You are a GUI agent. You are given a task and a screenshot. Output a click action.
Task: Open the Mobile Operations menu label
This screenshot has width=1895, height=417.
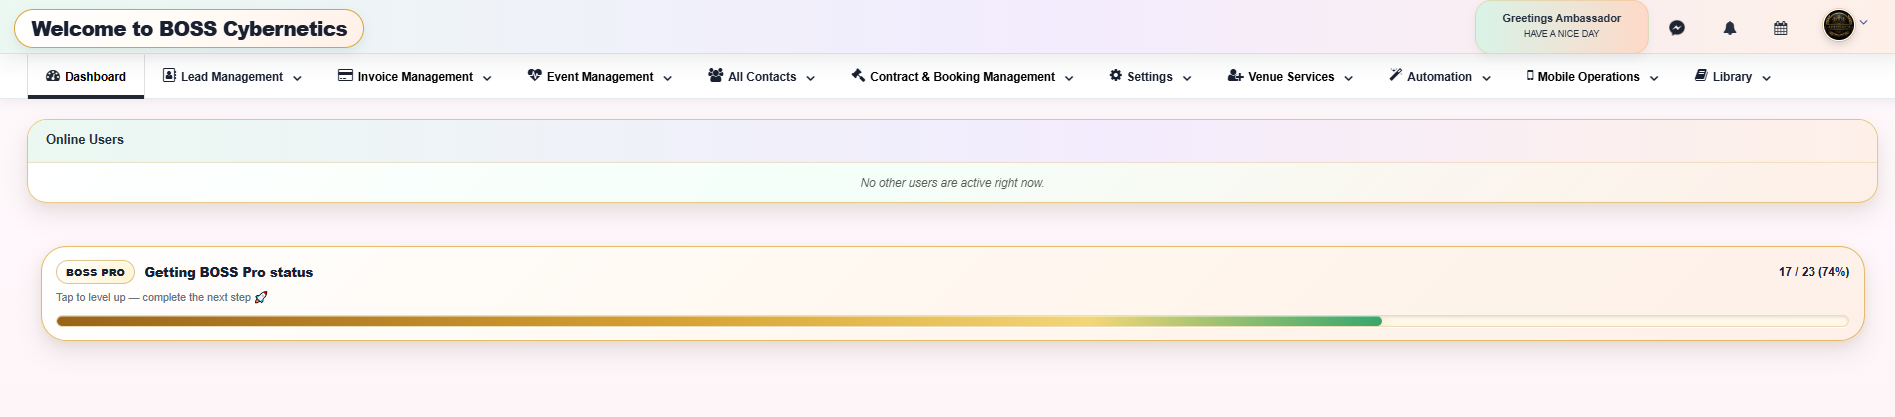[1589, 77]
